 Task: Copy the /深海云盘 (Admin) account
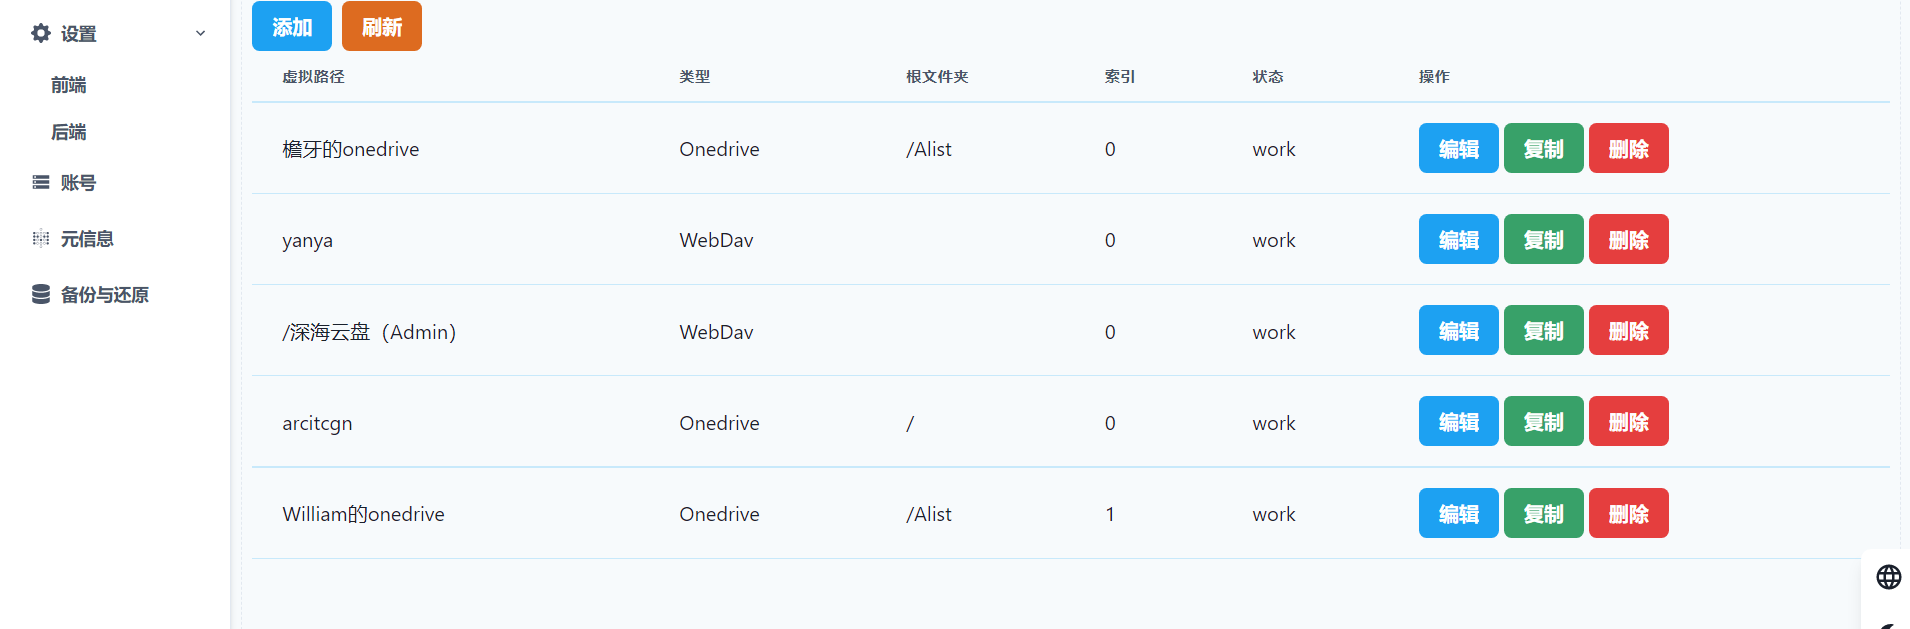pyautogui.click(x=1543, y=330)
